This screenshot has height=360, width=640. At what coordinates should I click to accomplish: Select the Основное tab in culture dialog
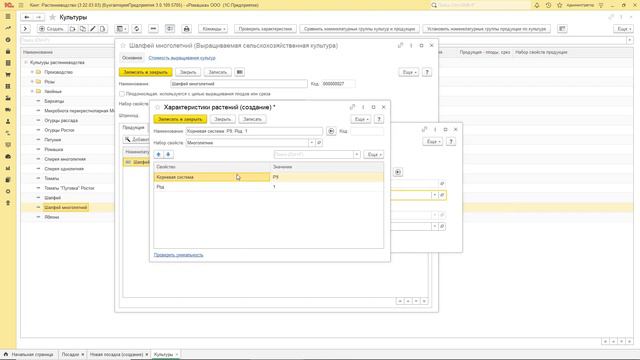tap(132, 58)
